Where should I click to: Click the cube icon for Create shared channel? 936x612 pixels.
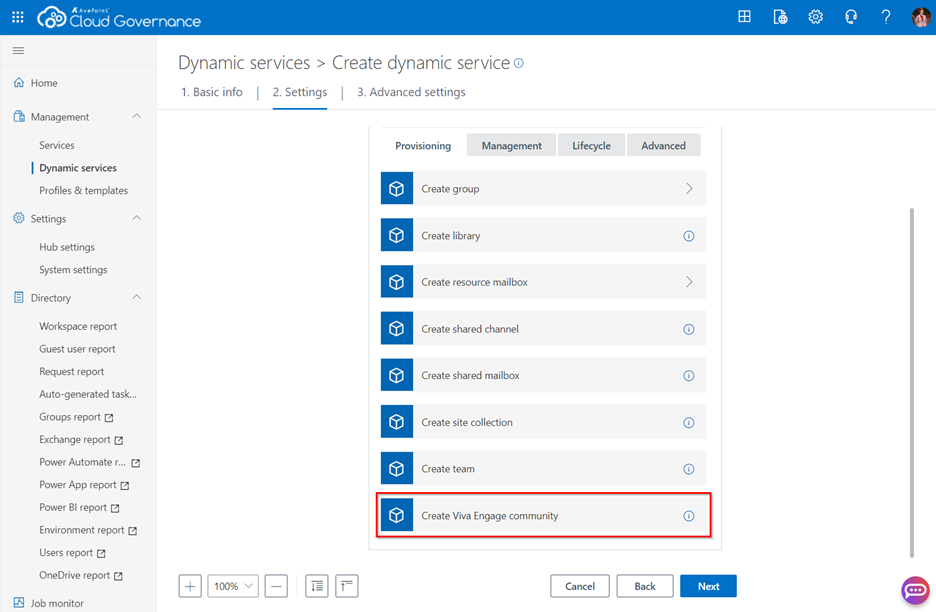tap(397, 328)
